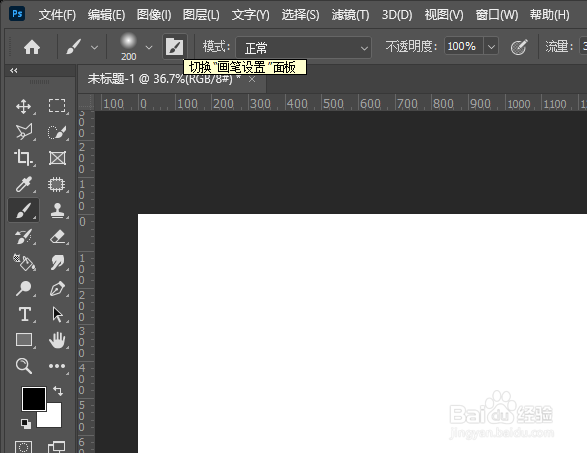Select the 未标题-1 document tab
The height and width of the screenshot is (453, 587).
pyautogui.click(x=164, y=79)
